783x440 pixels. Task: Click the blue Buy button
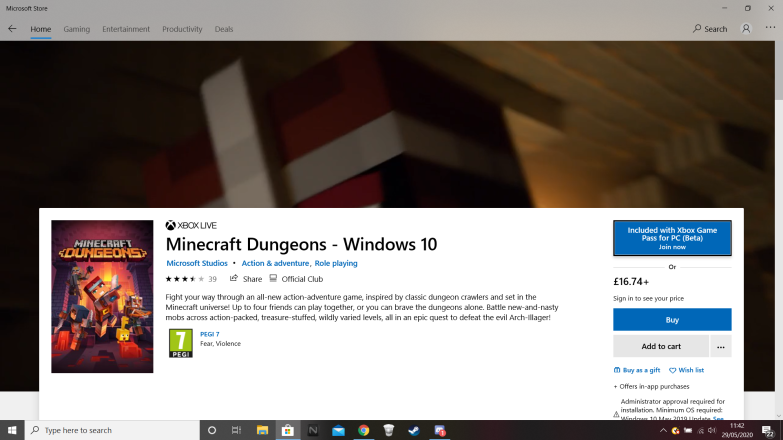[672, 320]
